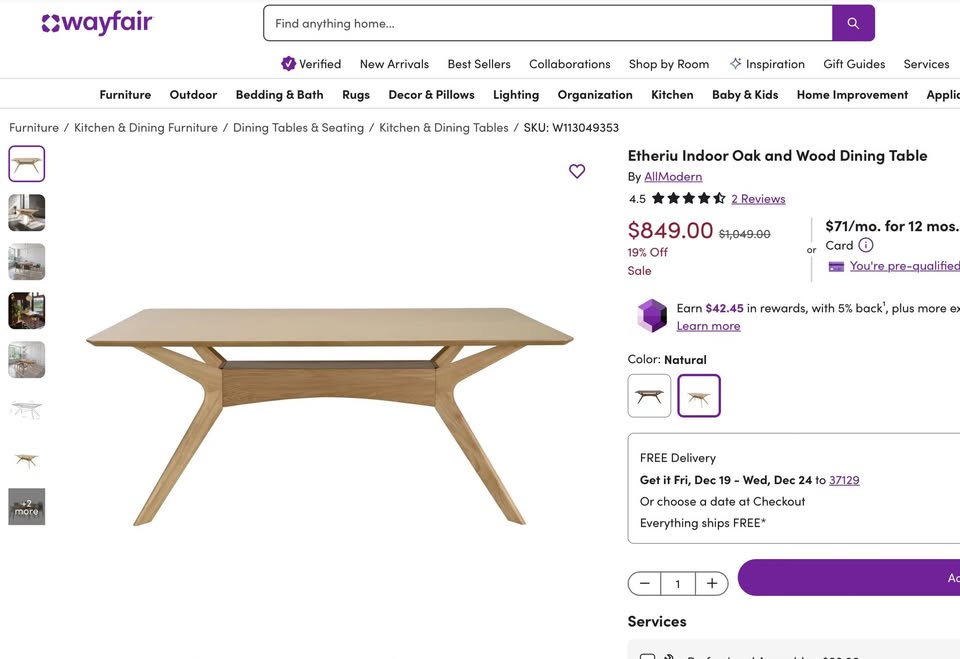
Task: Click the search magnifying glass icon
Action: (853, 22)
